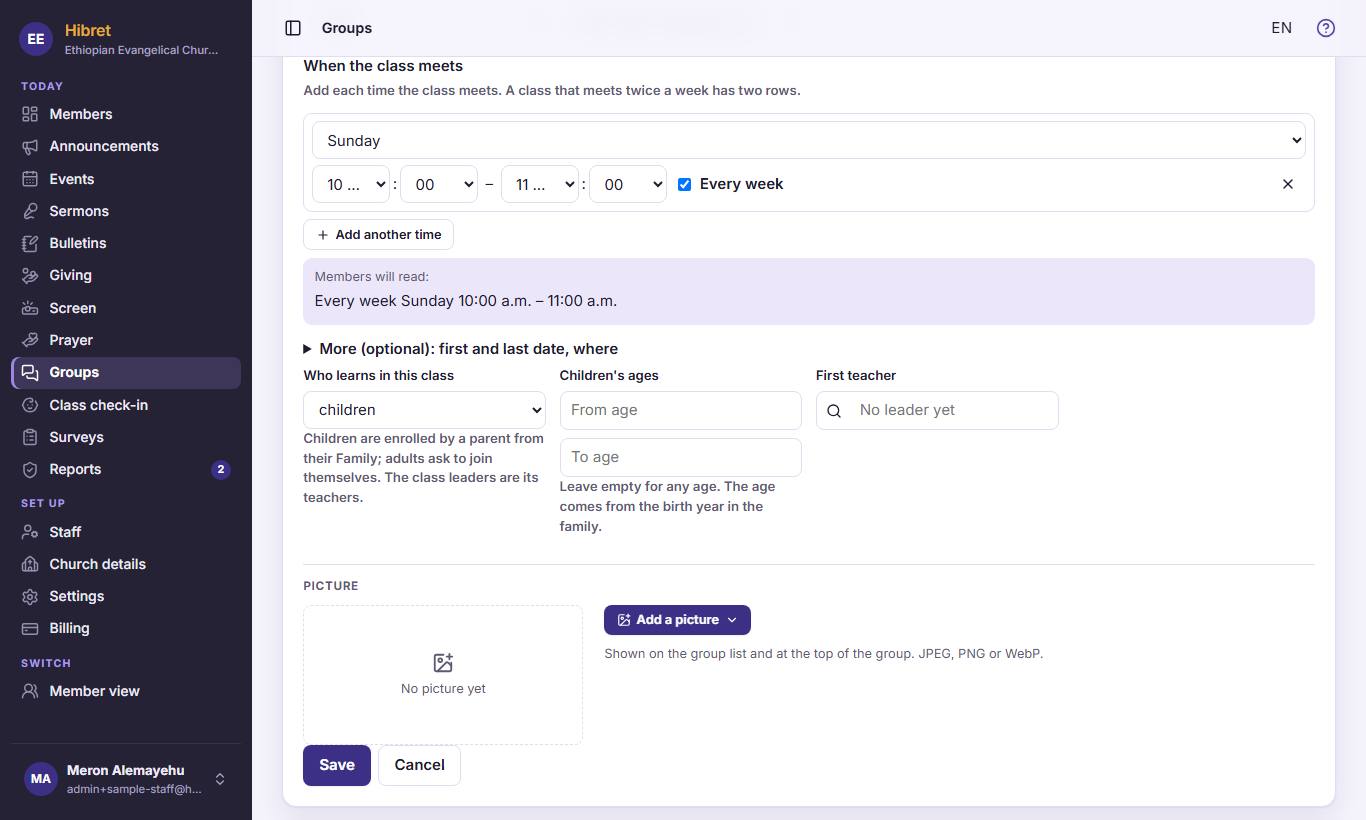Screen dimensions: 1366x820
Task: Click the Add a picture button
Action: pos(677,620)
